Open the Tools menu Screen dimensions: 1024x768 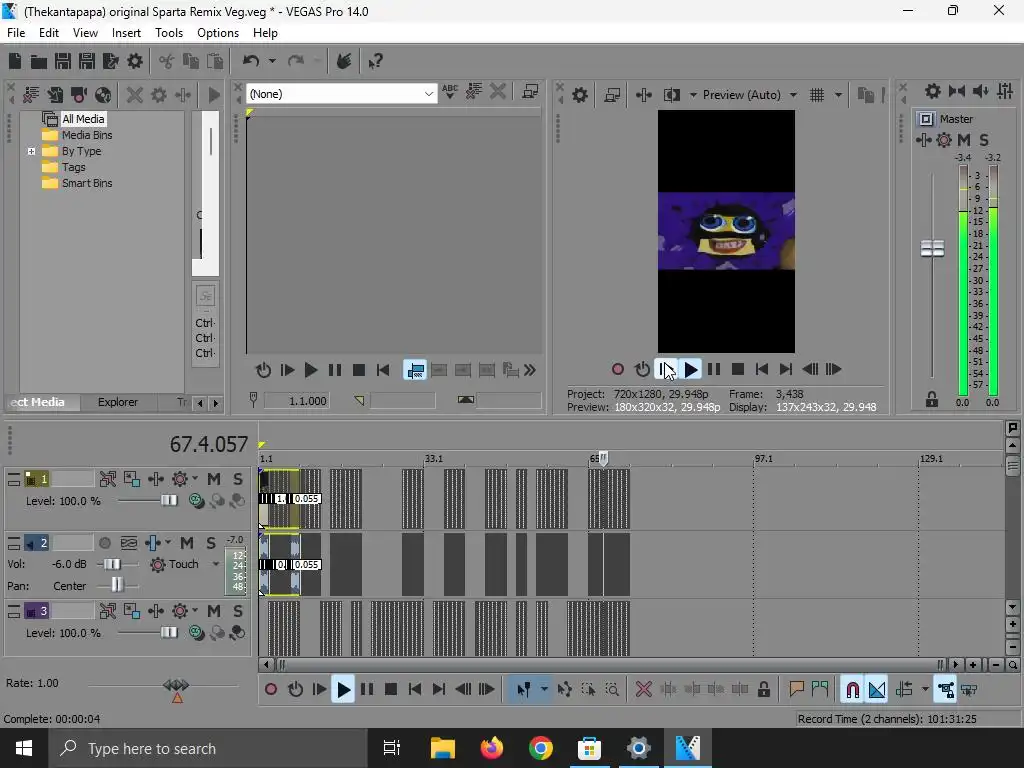(x=168, y=33)
